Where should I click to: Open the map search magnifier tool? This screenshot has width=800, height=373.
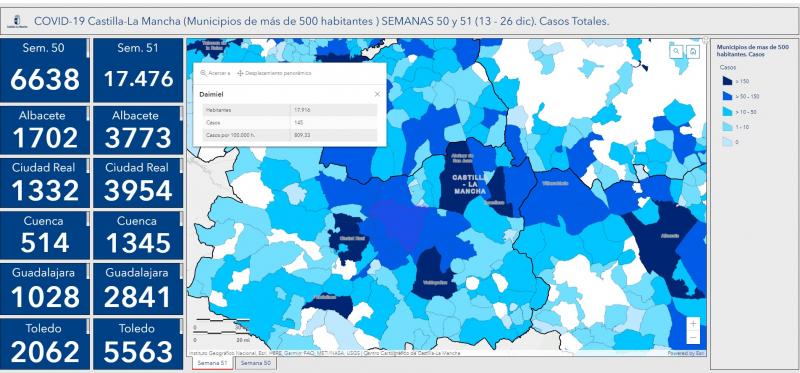coord(677,51)
